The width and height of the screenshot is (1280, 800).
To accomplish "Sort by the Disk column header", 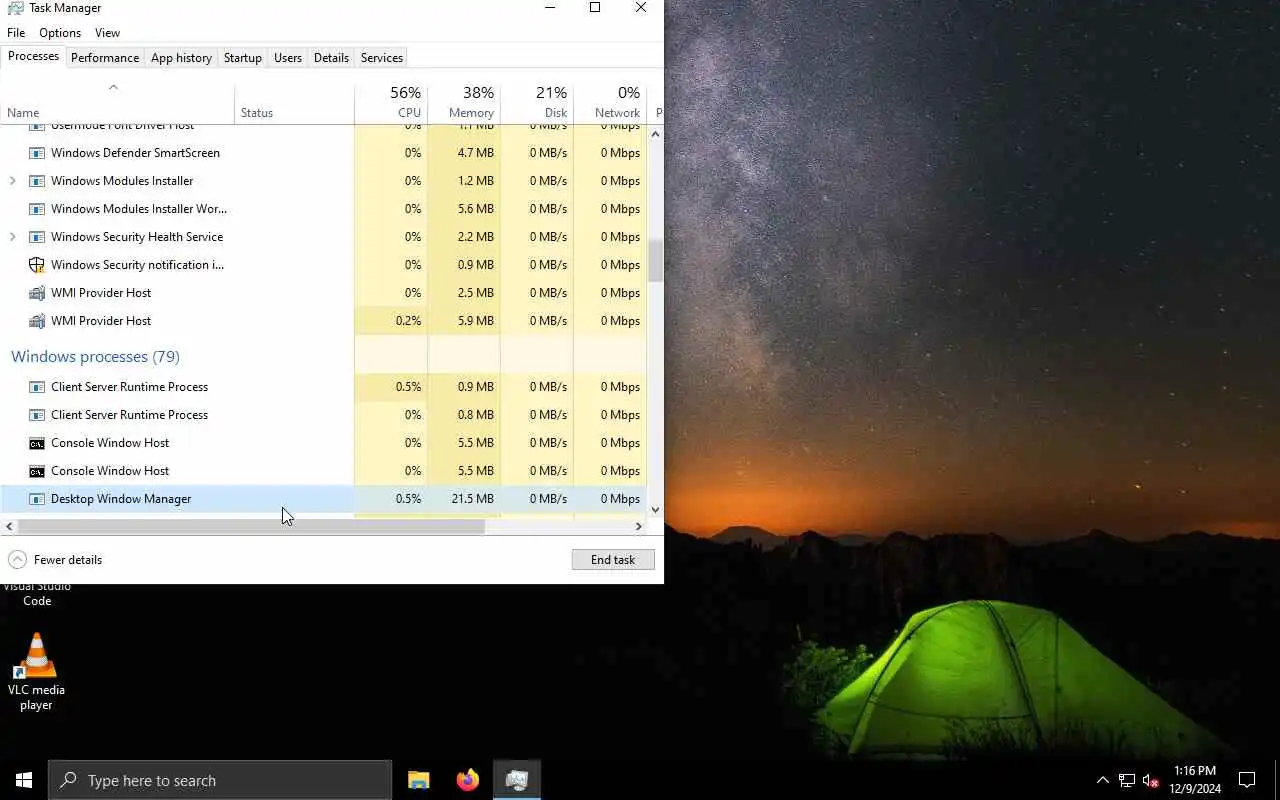I will click(x=537, y=101).
